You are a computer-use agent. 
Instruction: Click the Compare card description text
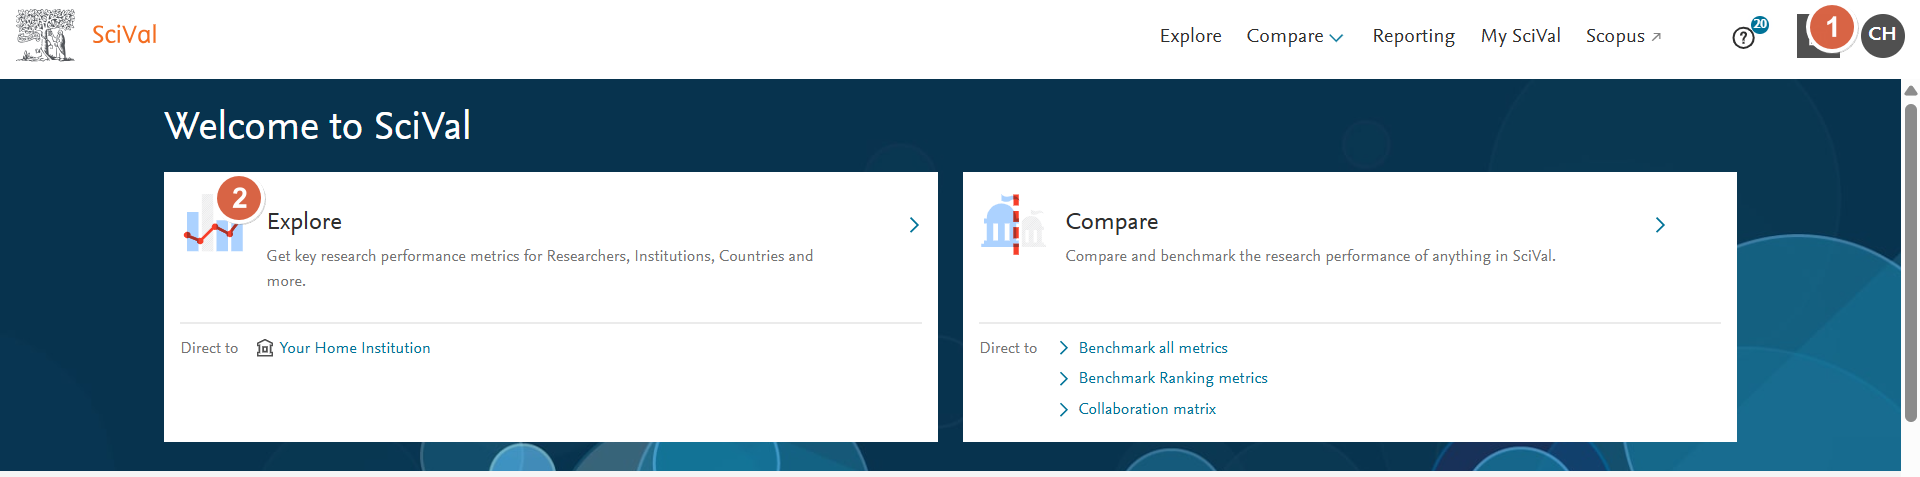point(1310,256)
